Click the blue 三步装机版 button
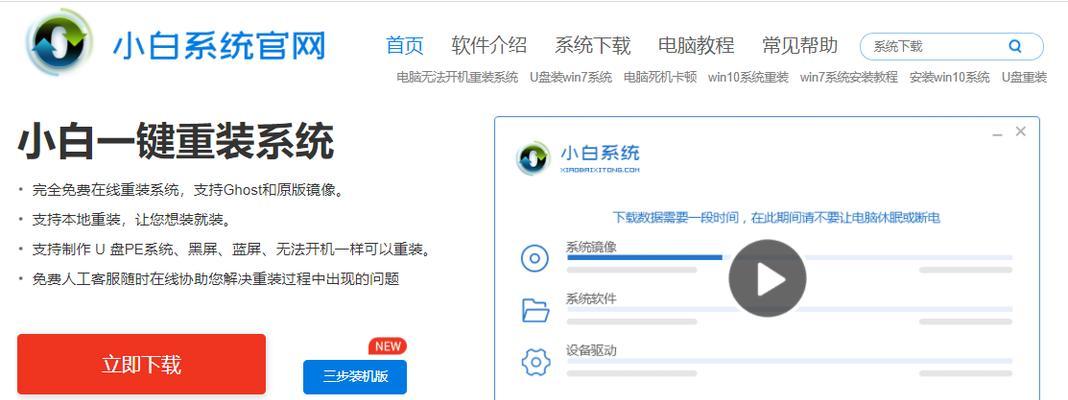The width and height of the screenshot is (1068, 400). pos(355,377)
